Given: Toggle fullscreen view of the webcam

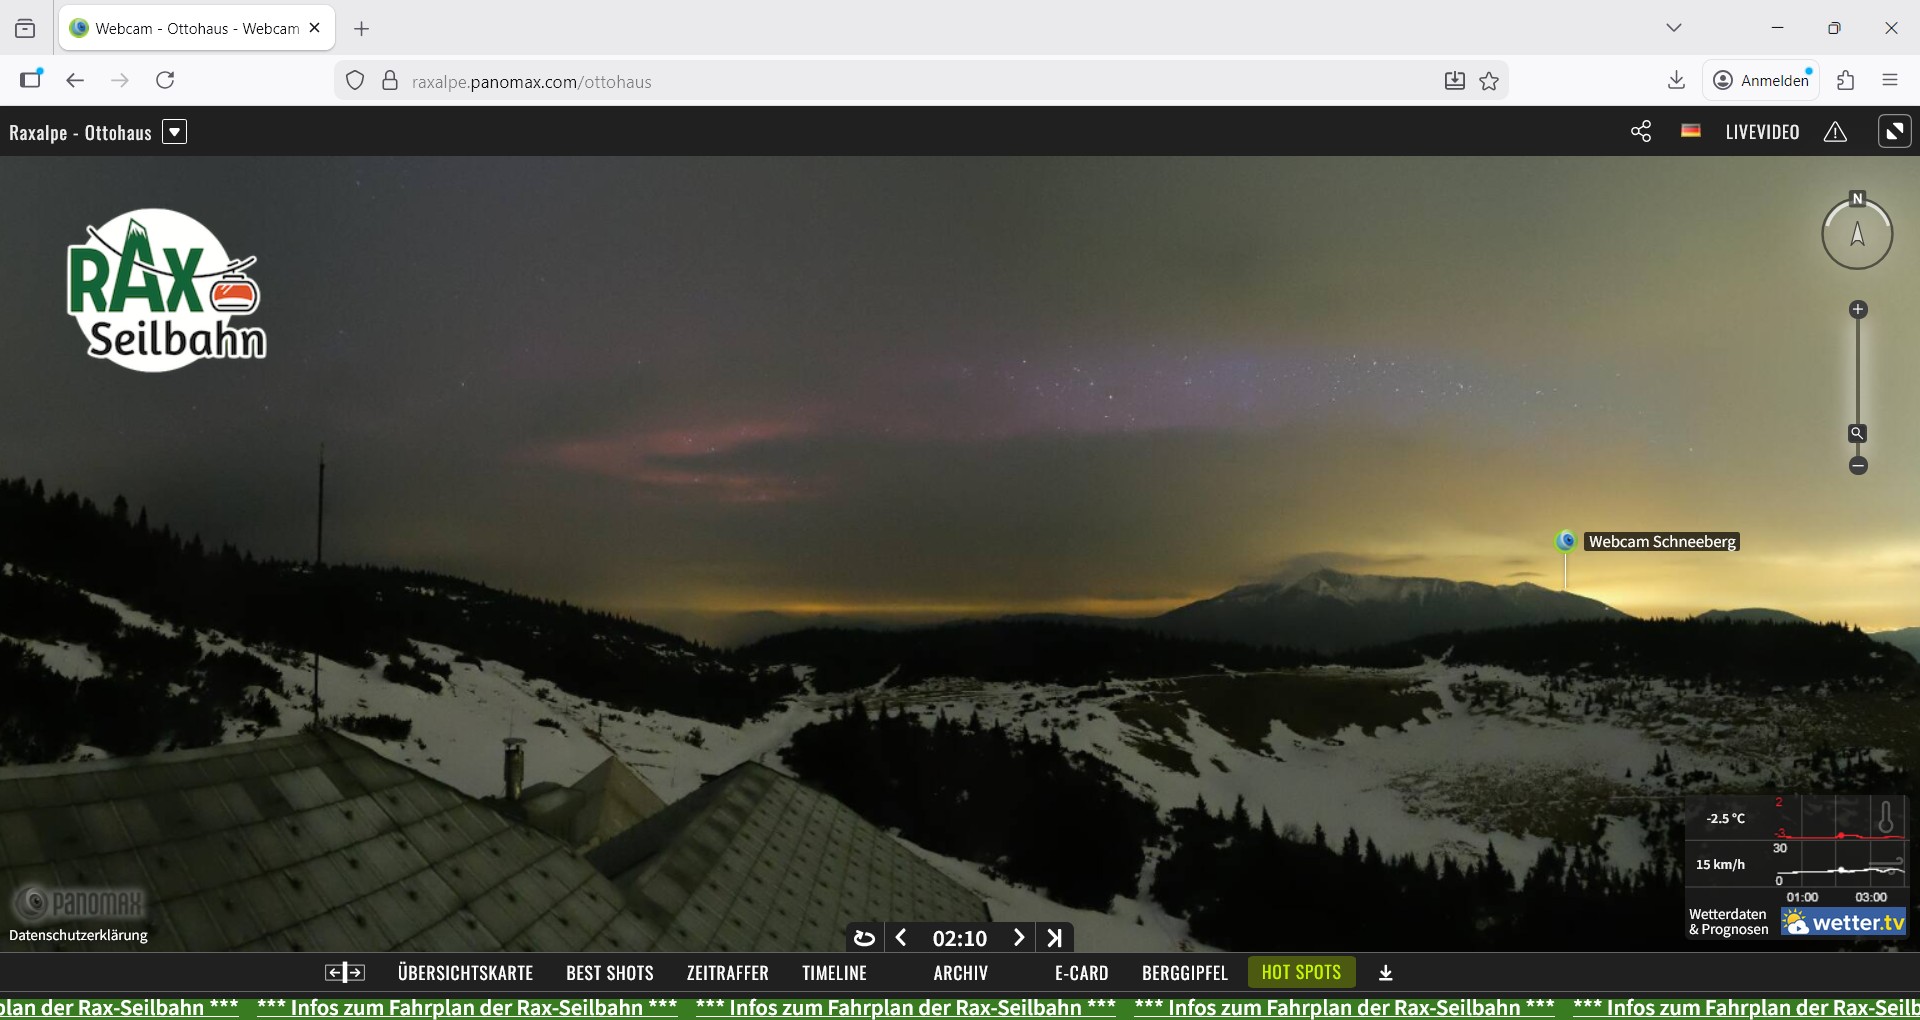Looking at the screenshot, I should [1894, 132].
